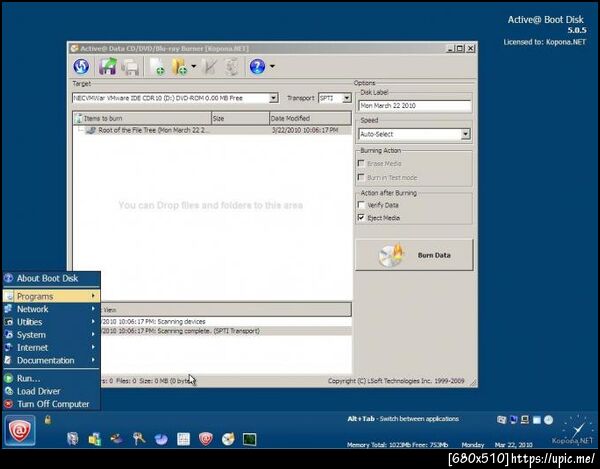The height and width of the screenshot is (469, 600).
Task: Open the Internet submenu
Action: [51, 348]
